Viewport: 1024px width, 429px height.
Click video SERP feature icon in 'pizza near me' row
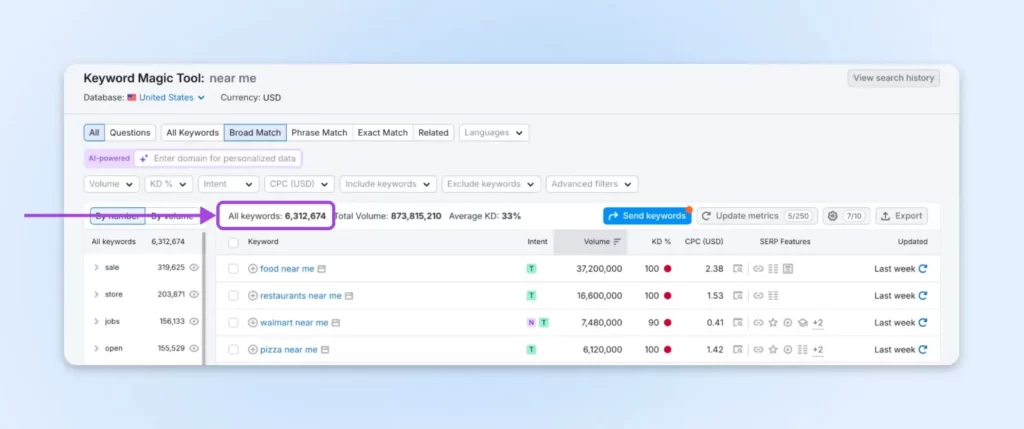click(788, 349)
